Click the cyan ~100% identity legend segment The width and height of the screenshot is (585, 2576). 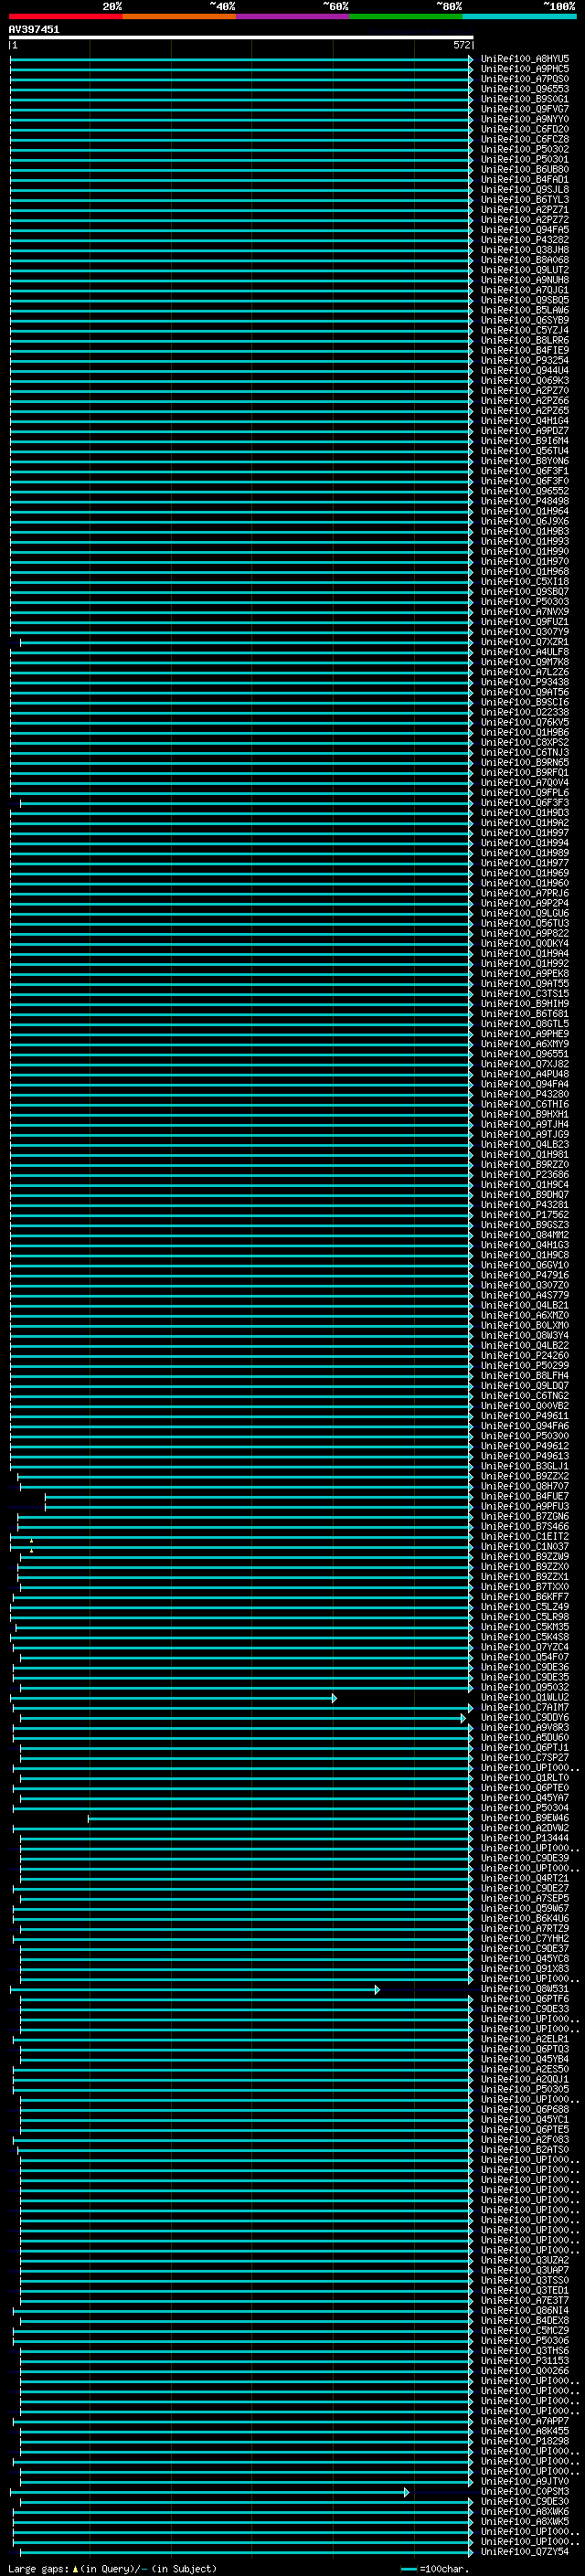point(519,16)
